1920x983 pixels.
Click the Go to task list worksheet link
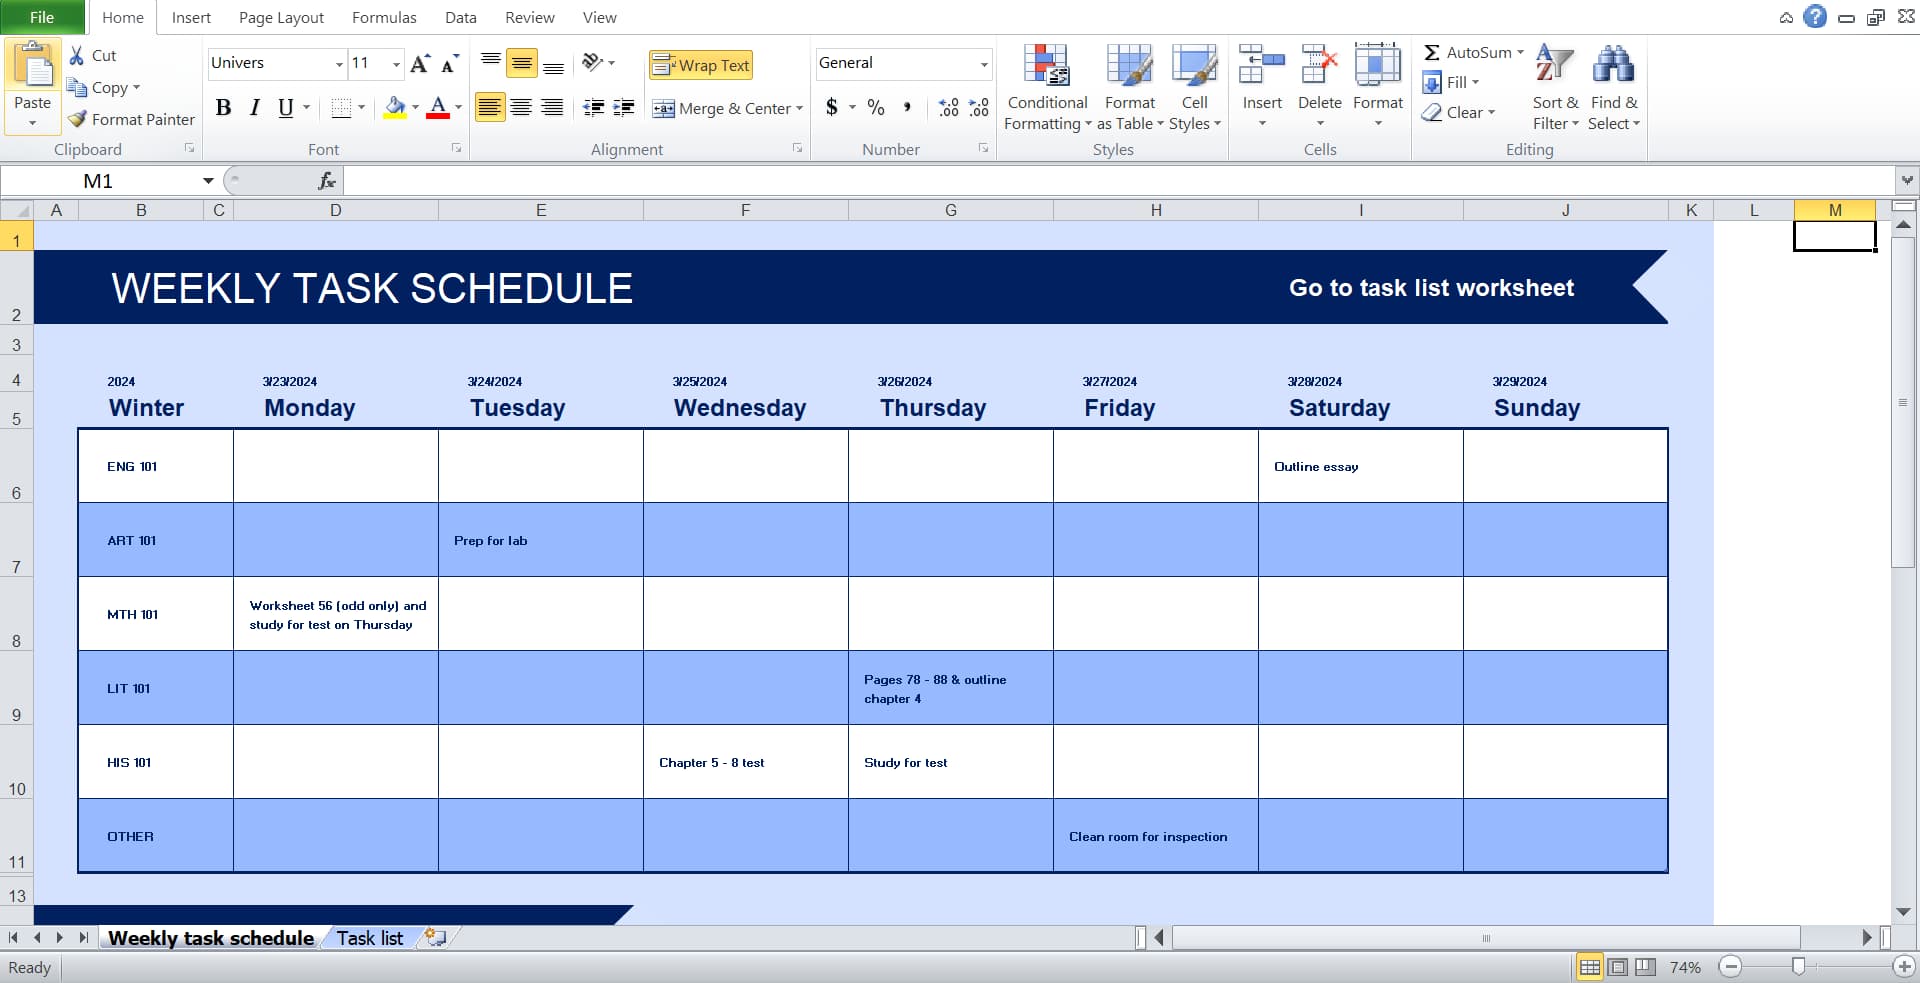click(1432, 288)
